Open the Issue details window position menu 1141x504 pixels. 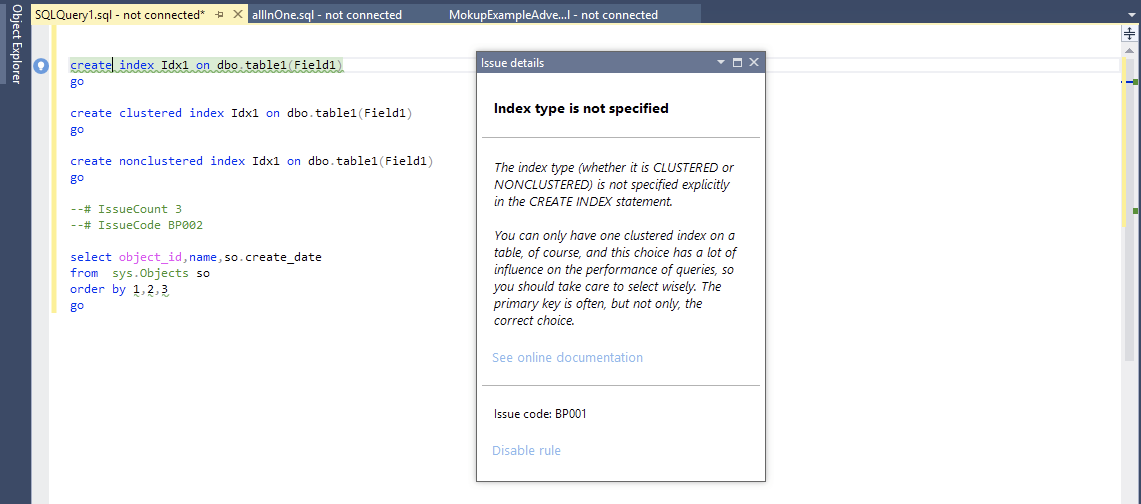coord(720,63)
